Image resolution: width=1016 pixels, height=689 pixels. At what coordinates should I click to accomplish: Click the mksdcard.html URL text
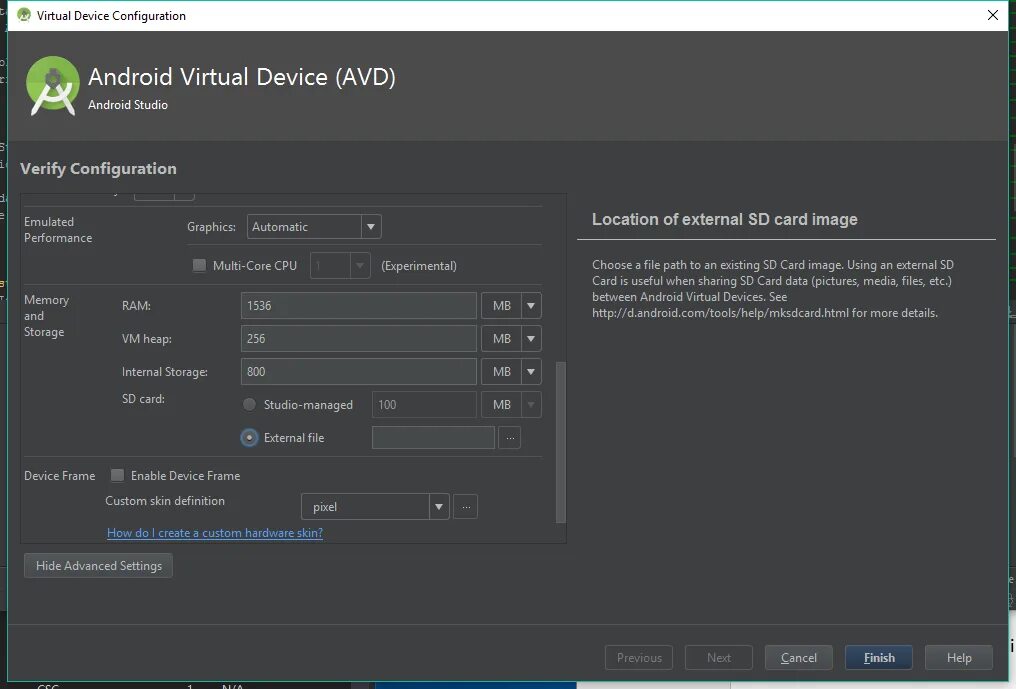tap(720, 312)
